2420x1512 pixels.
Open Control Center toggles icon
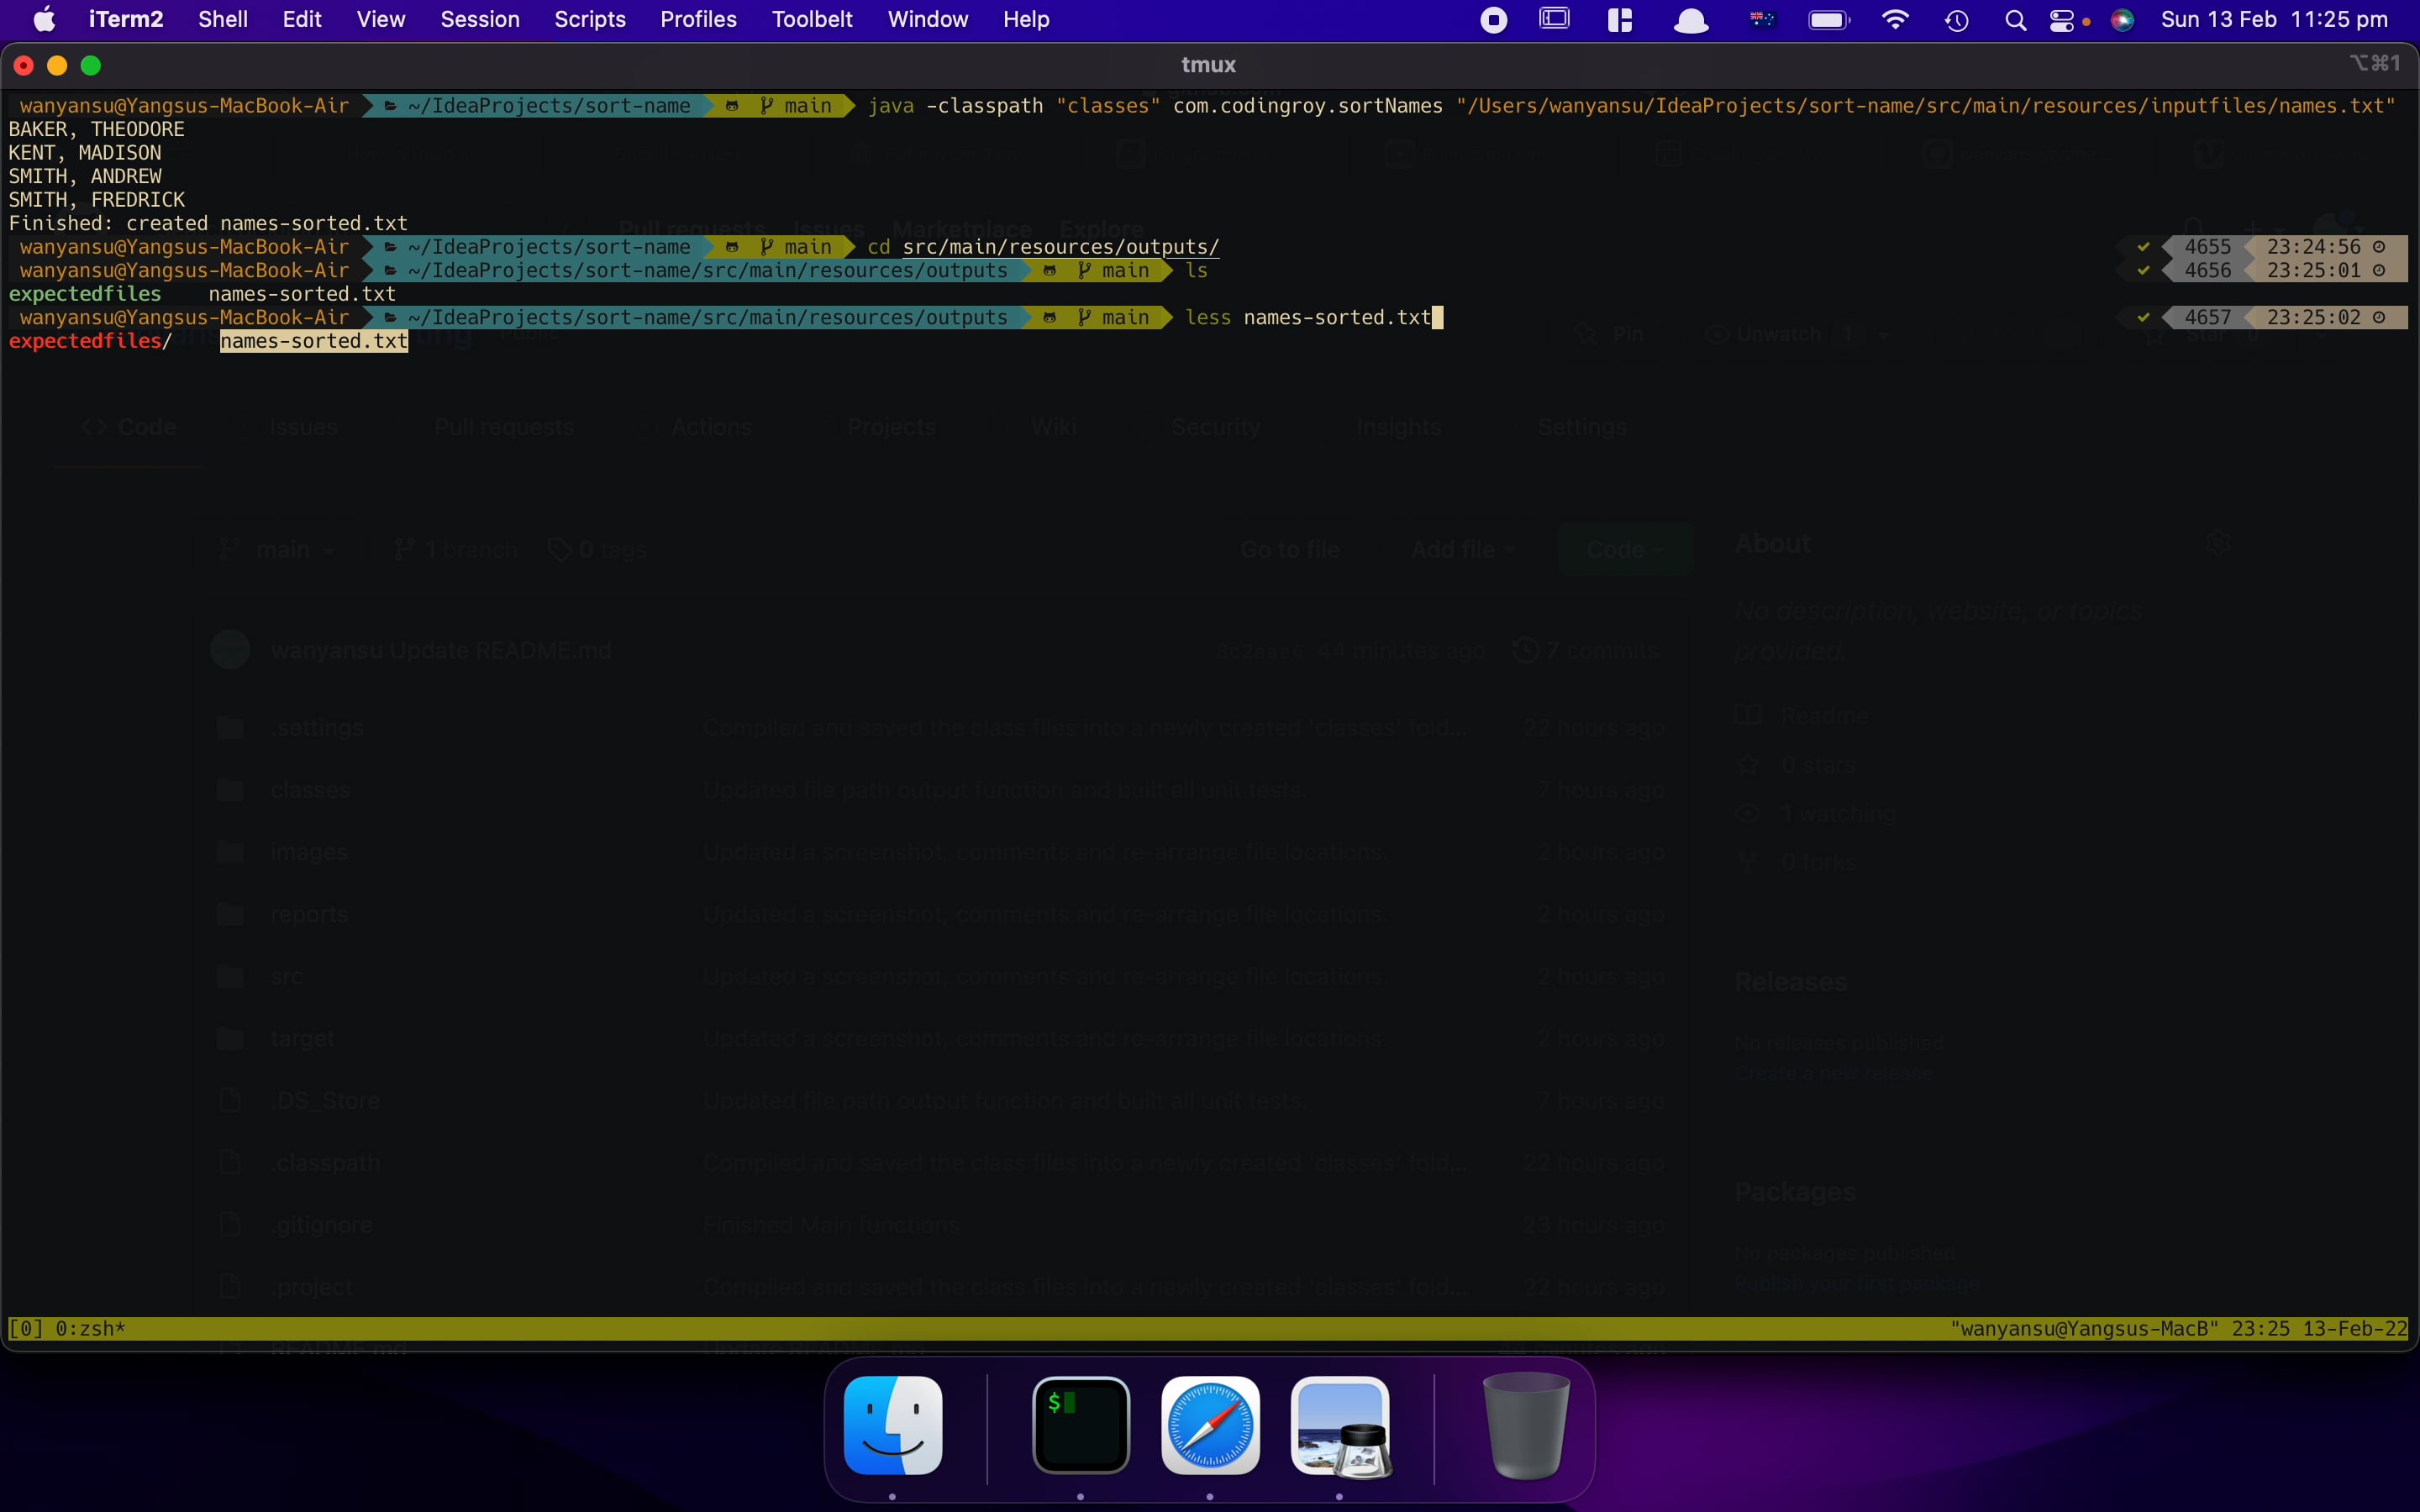click(2062, 20)
